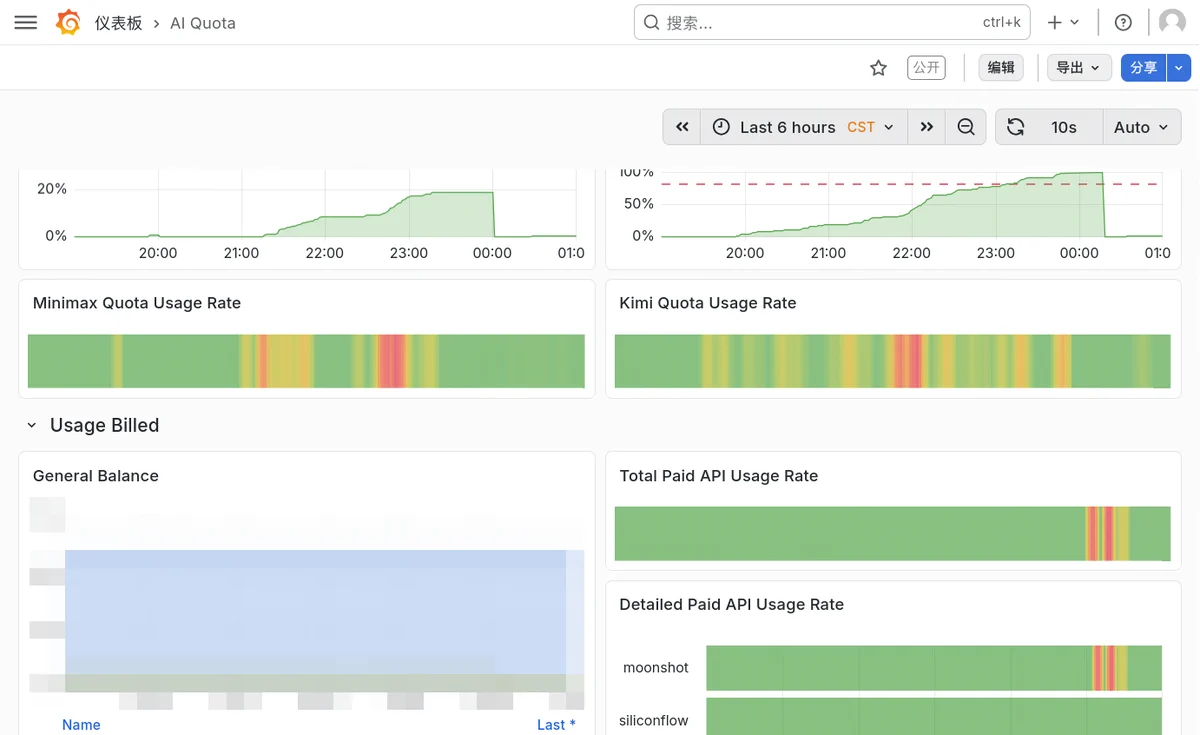Click the siliconflow row label

pos(654,720)
